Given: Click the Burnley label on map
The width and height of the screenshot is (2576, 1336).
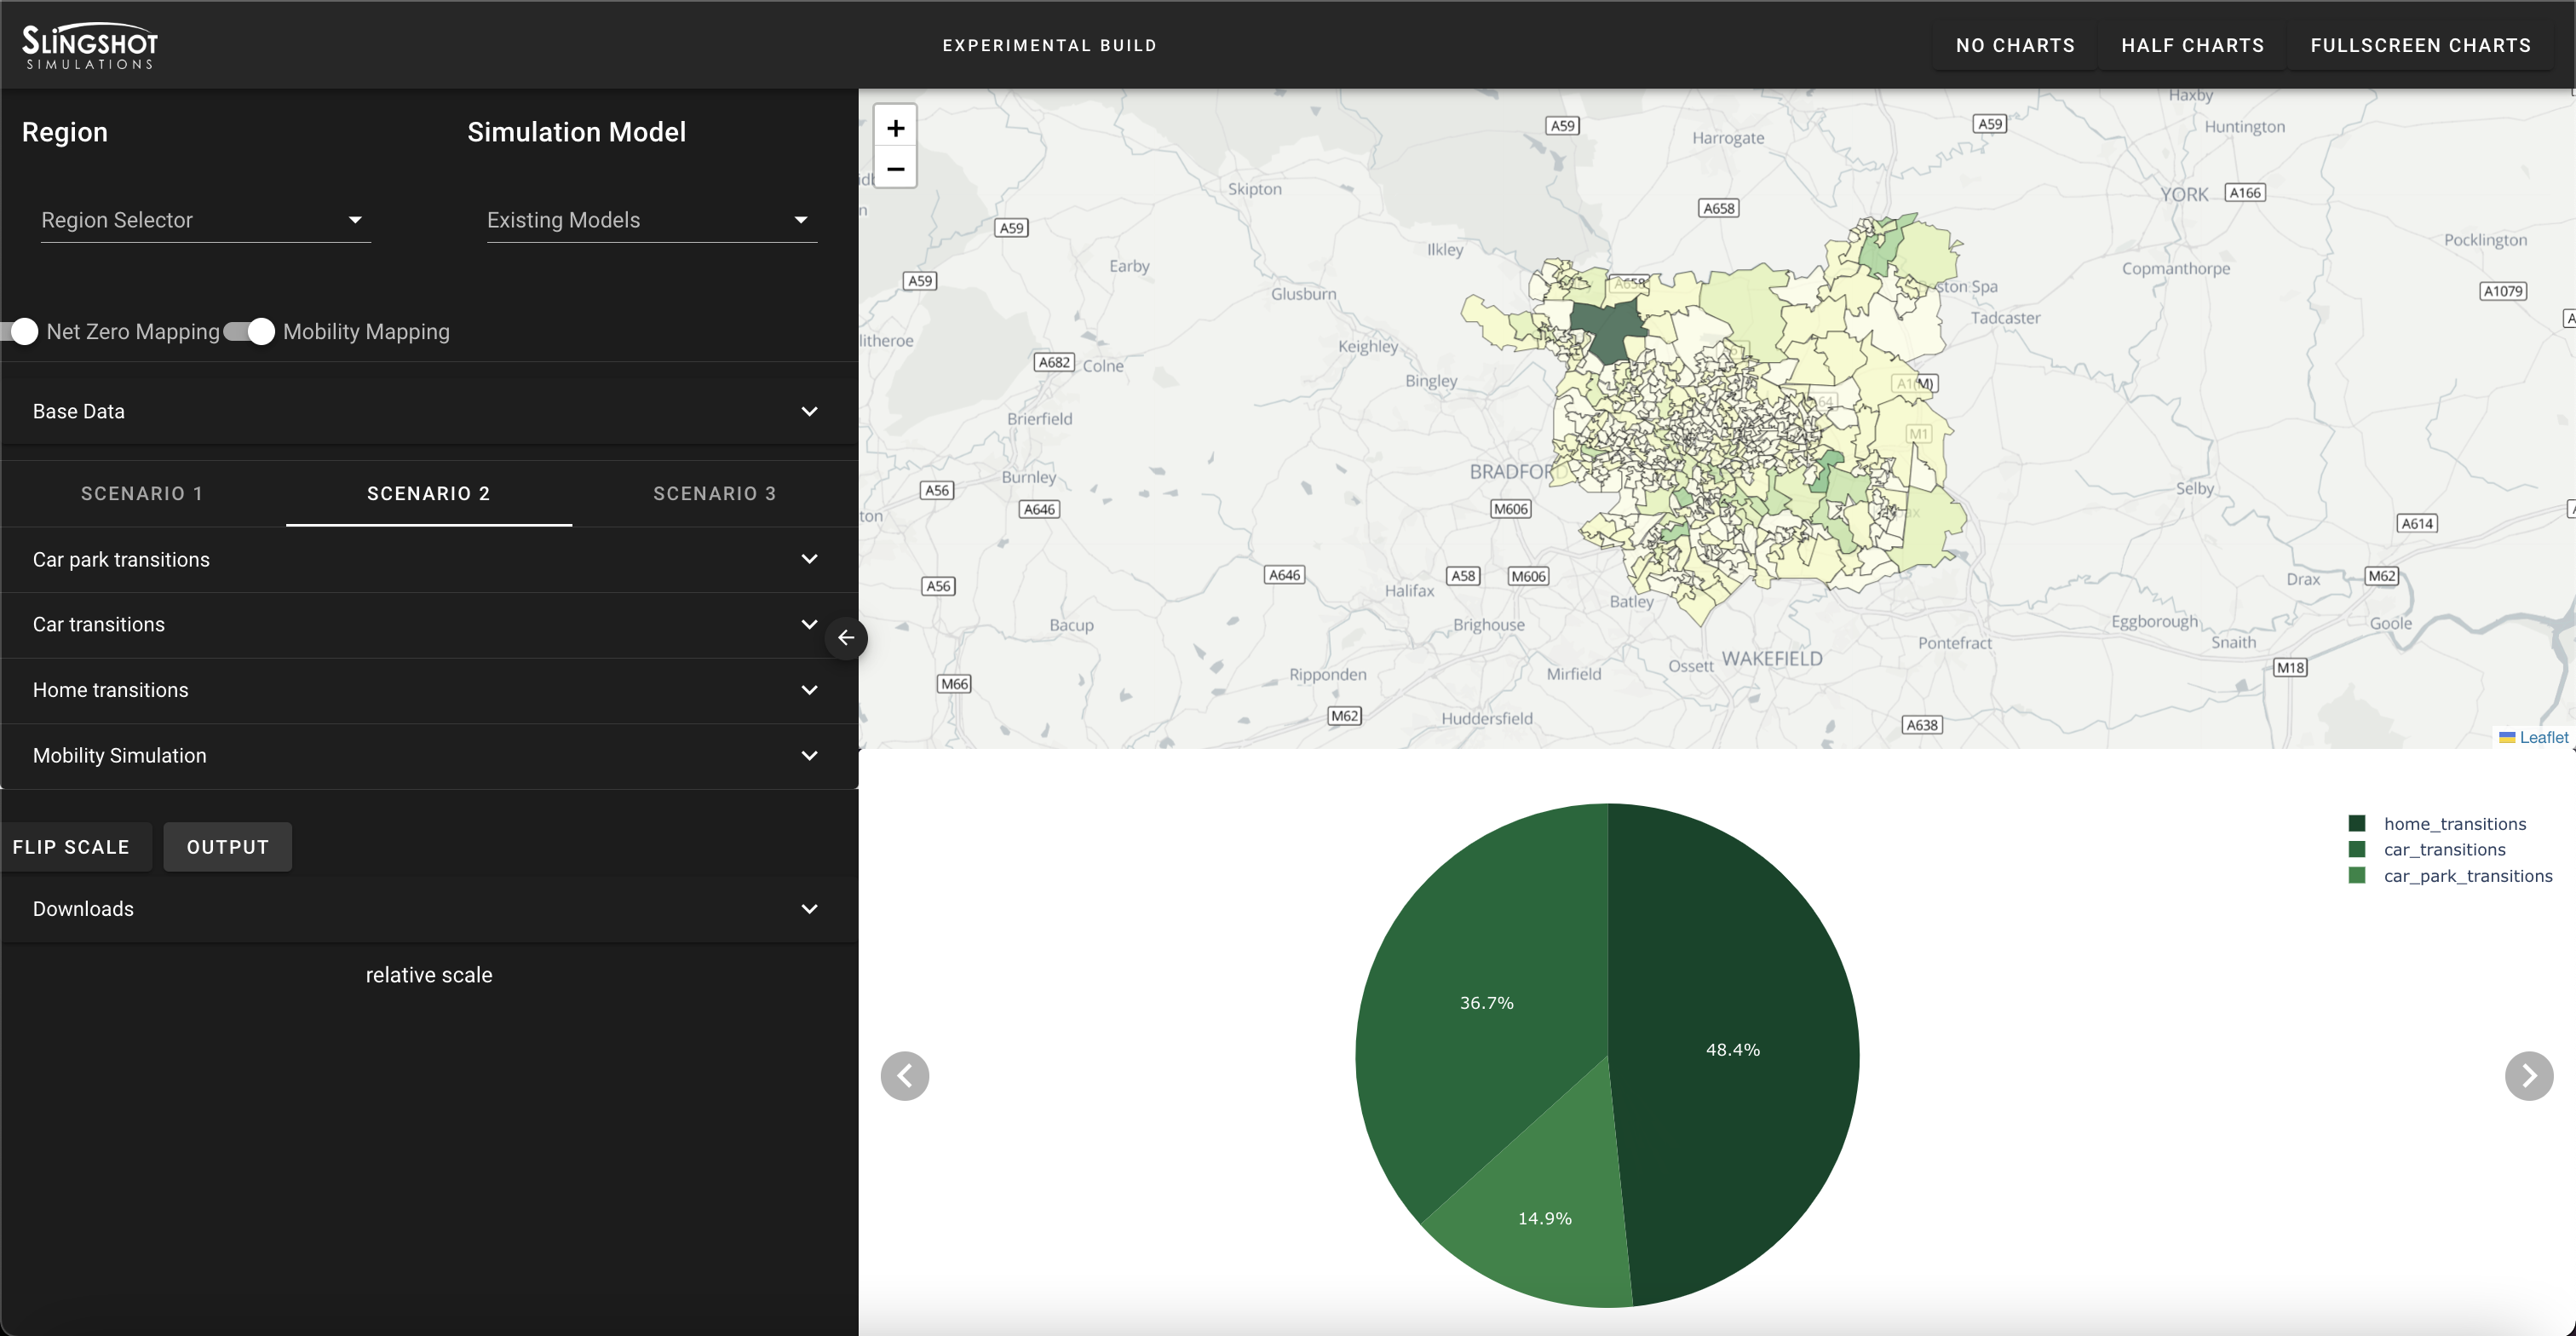Looking at the screenshot, I should [x=1028, y=477].
